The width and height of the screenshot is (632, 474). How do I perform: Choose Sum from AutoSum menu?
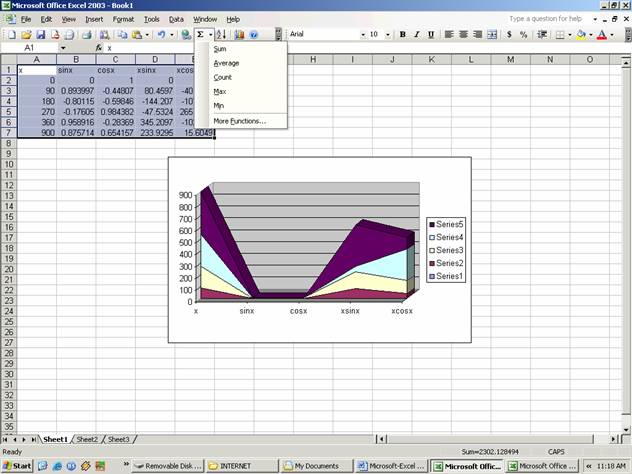pos(241,49)
